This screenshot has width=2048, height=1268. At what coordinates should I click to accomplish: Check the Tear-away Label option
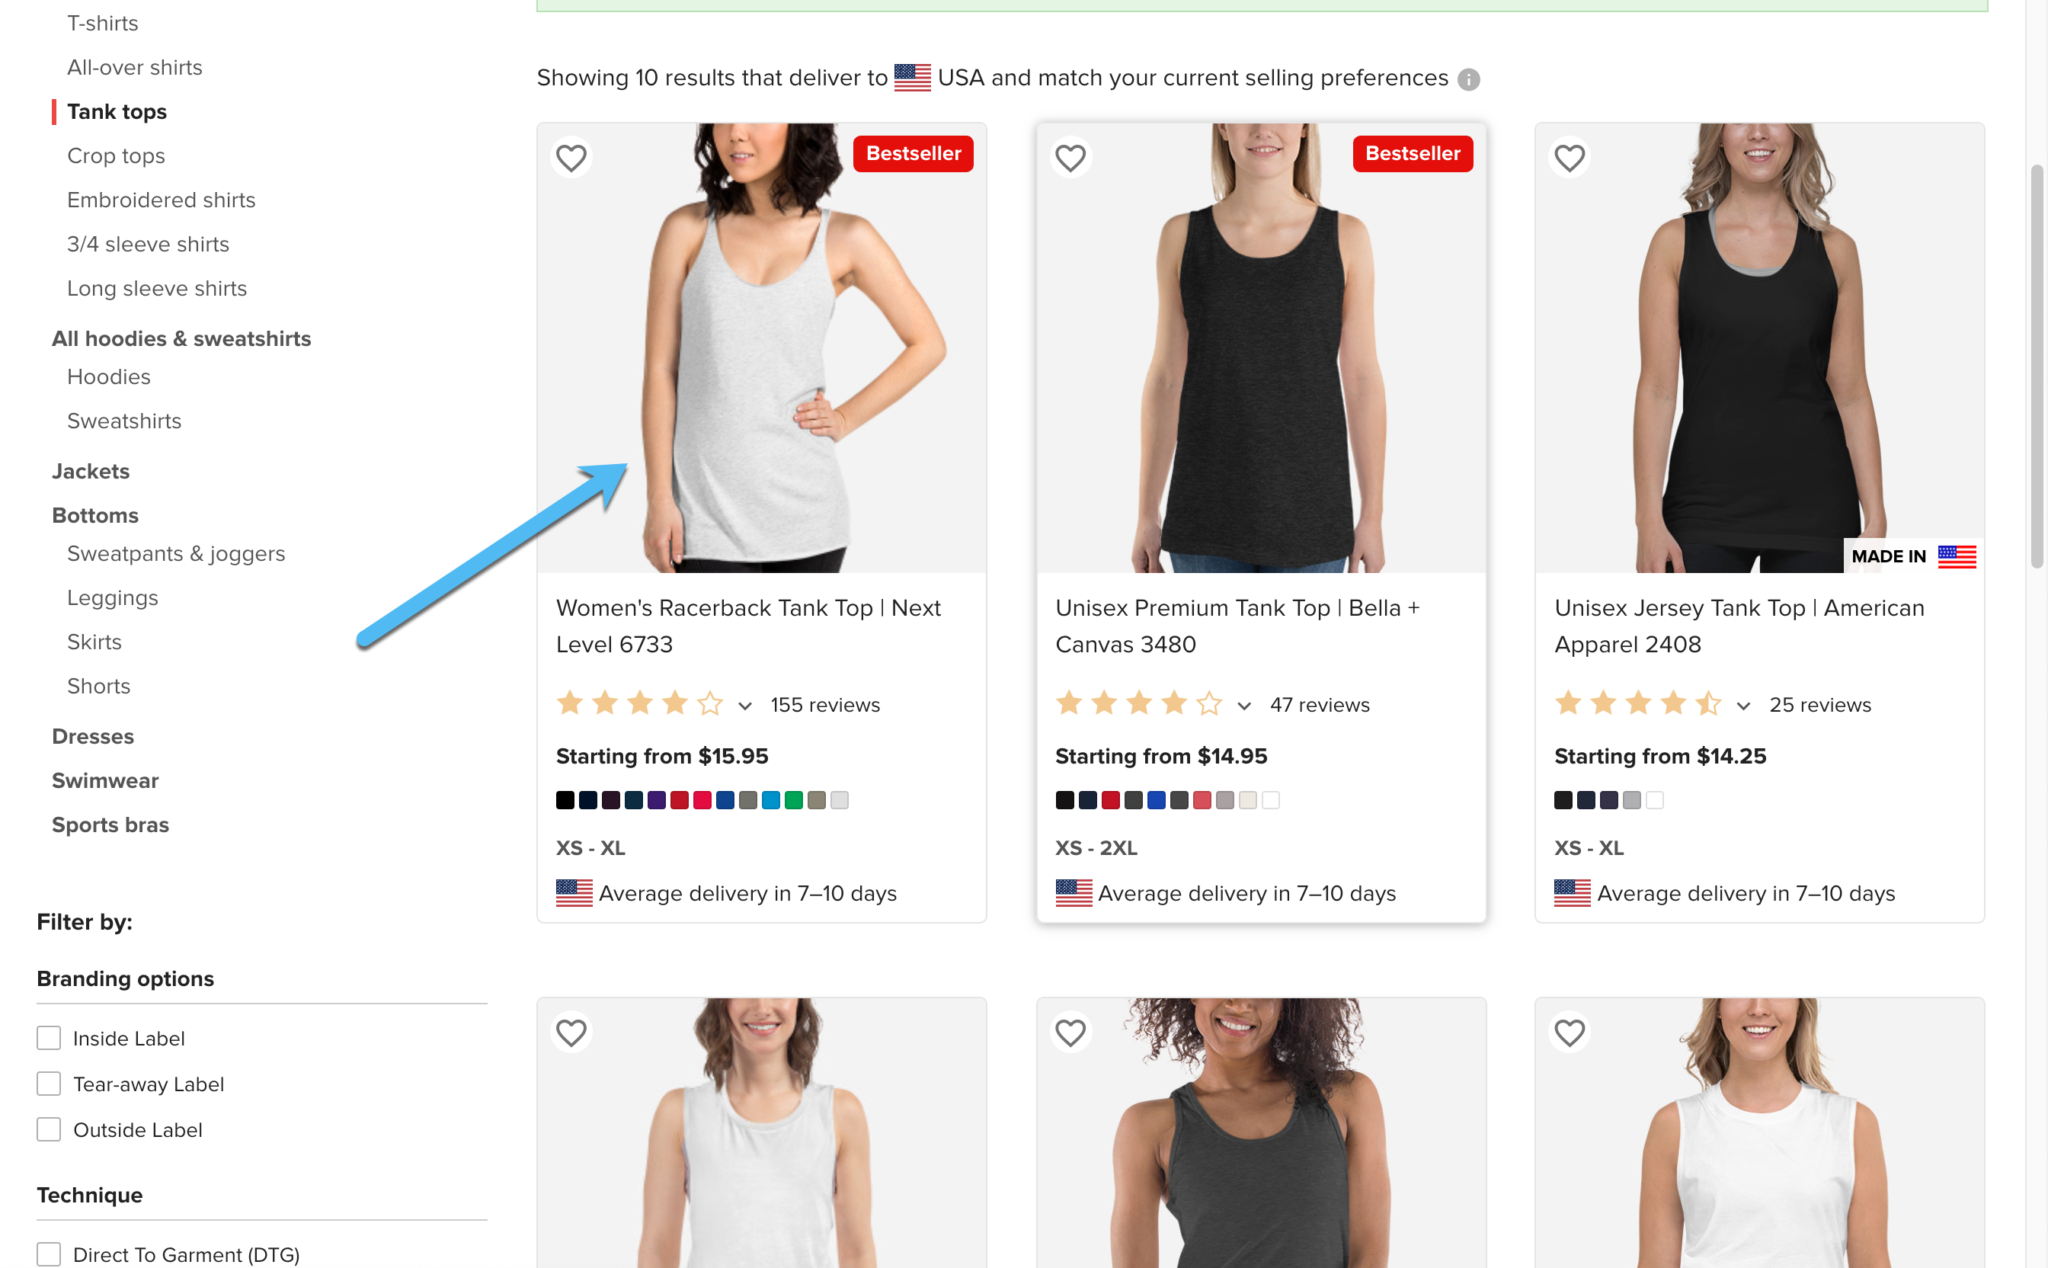click(49, 1083)
